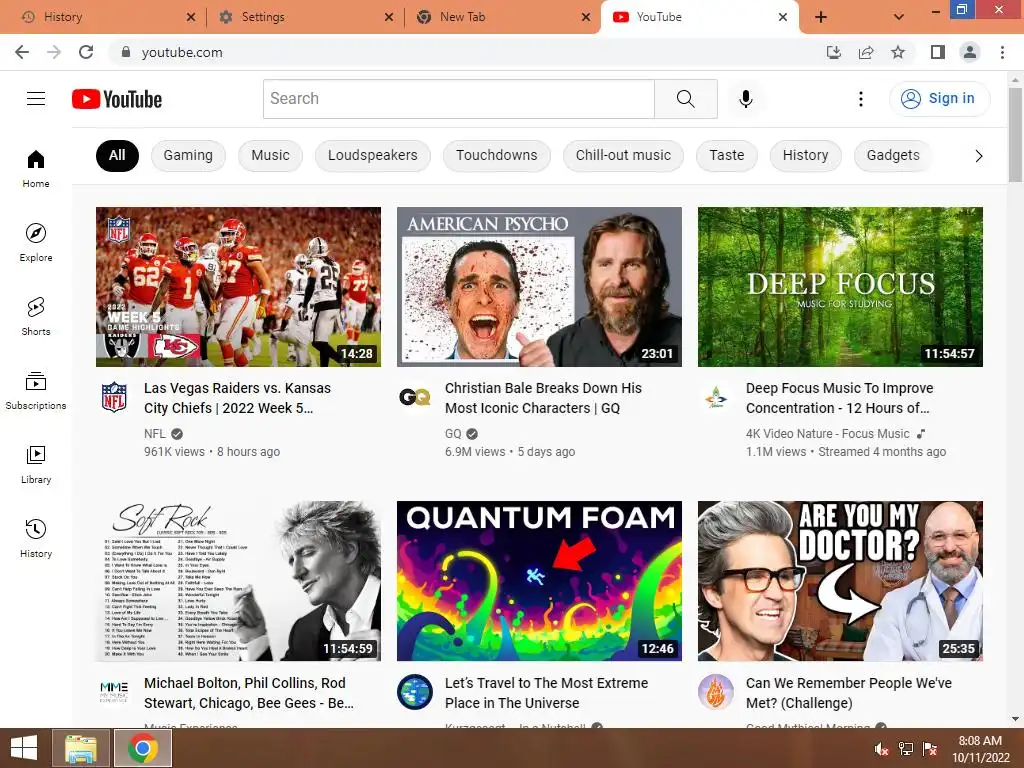
Task: Close the New Tab browser tab
Action: [586, 18]
